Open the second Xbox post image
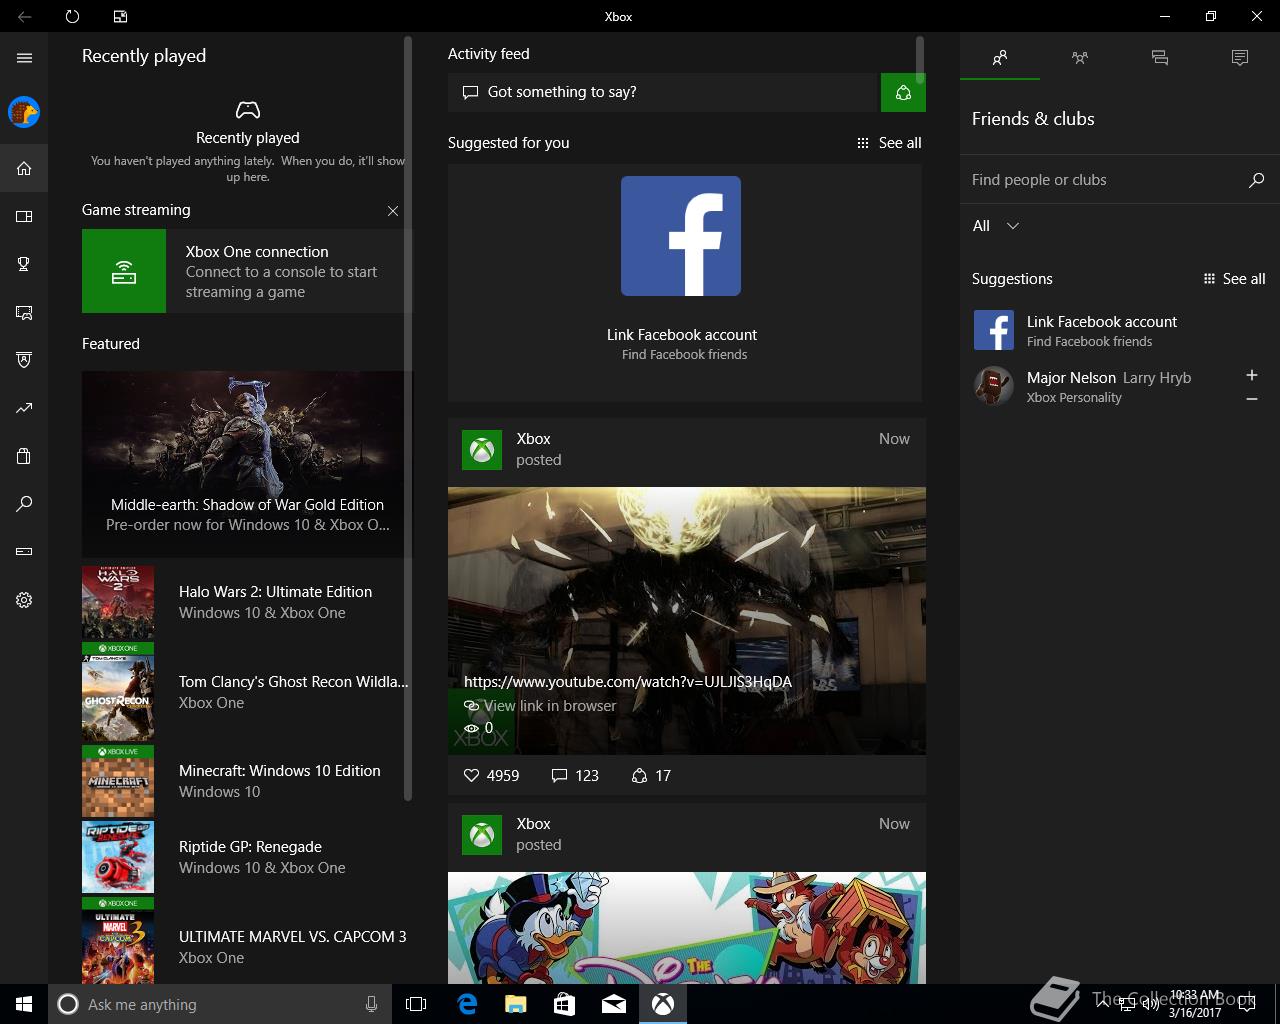This screenshot has height=1024, width=1280. [687, 928]
